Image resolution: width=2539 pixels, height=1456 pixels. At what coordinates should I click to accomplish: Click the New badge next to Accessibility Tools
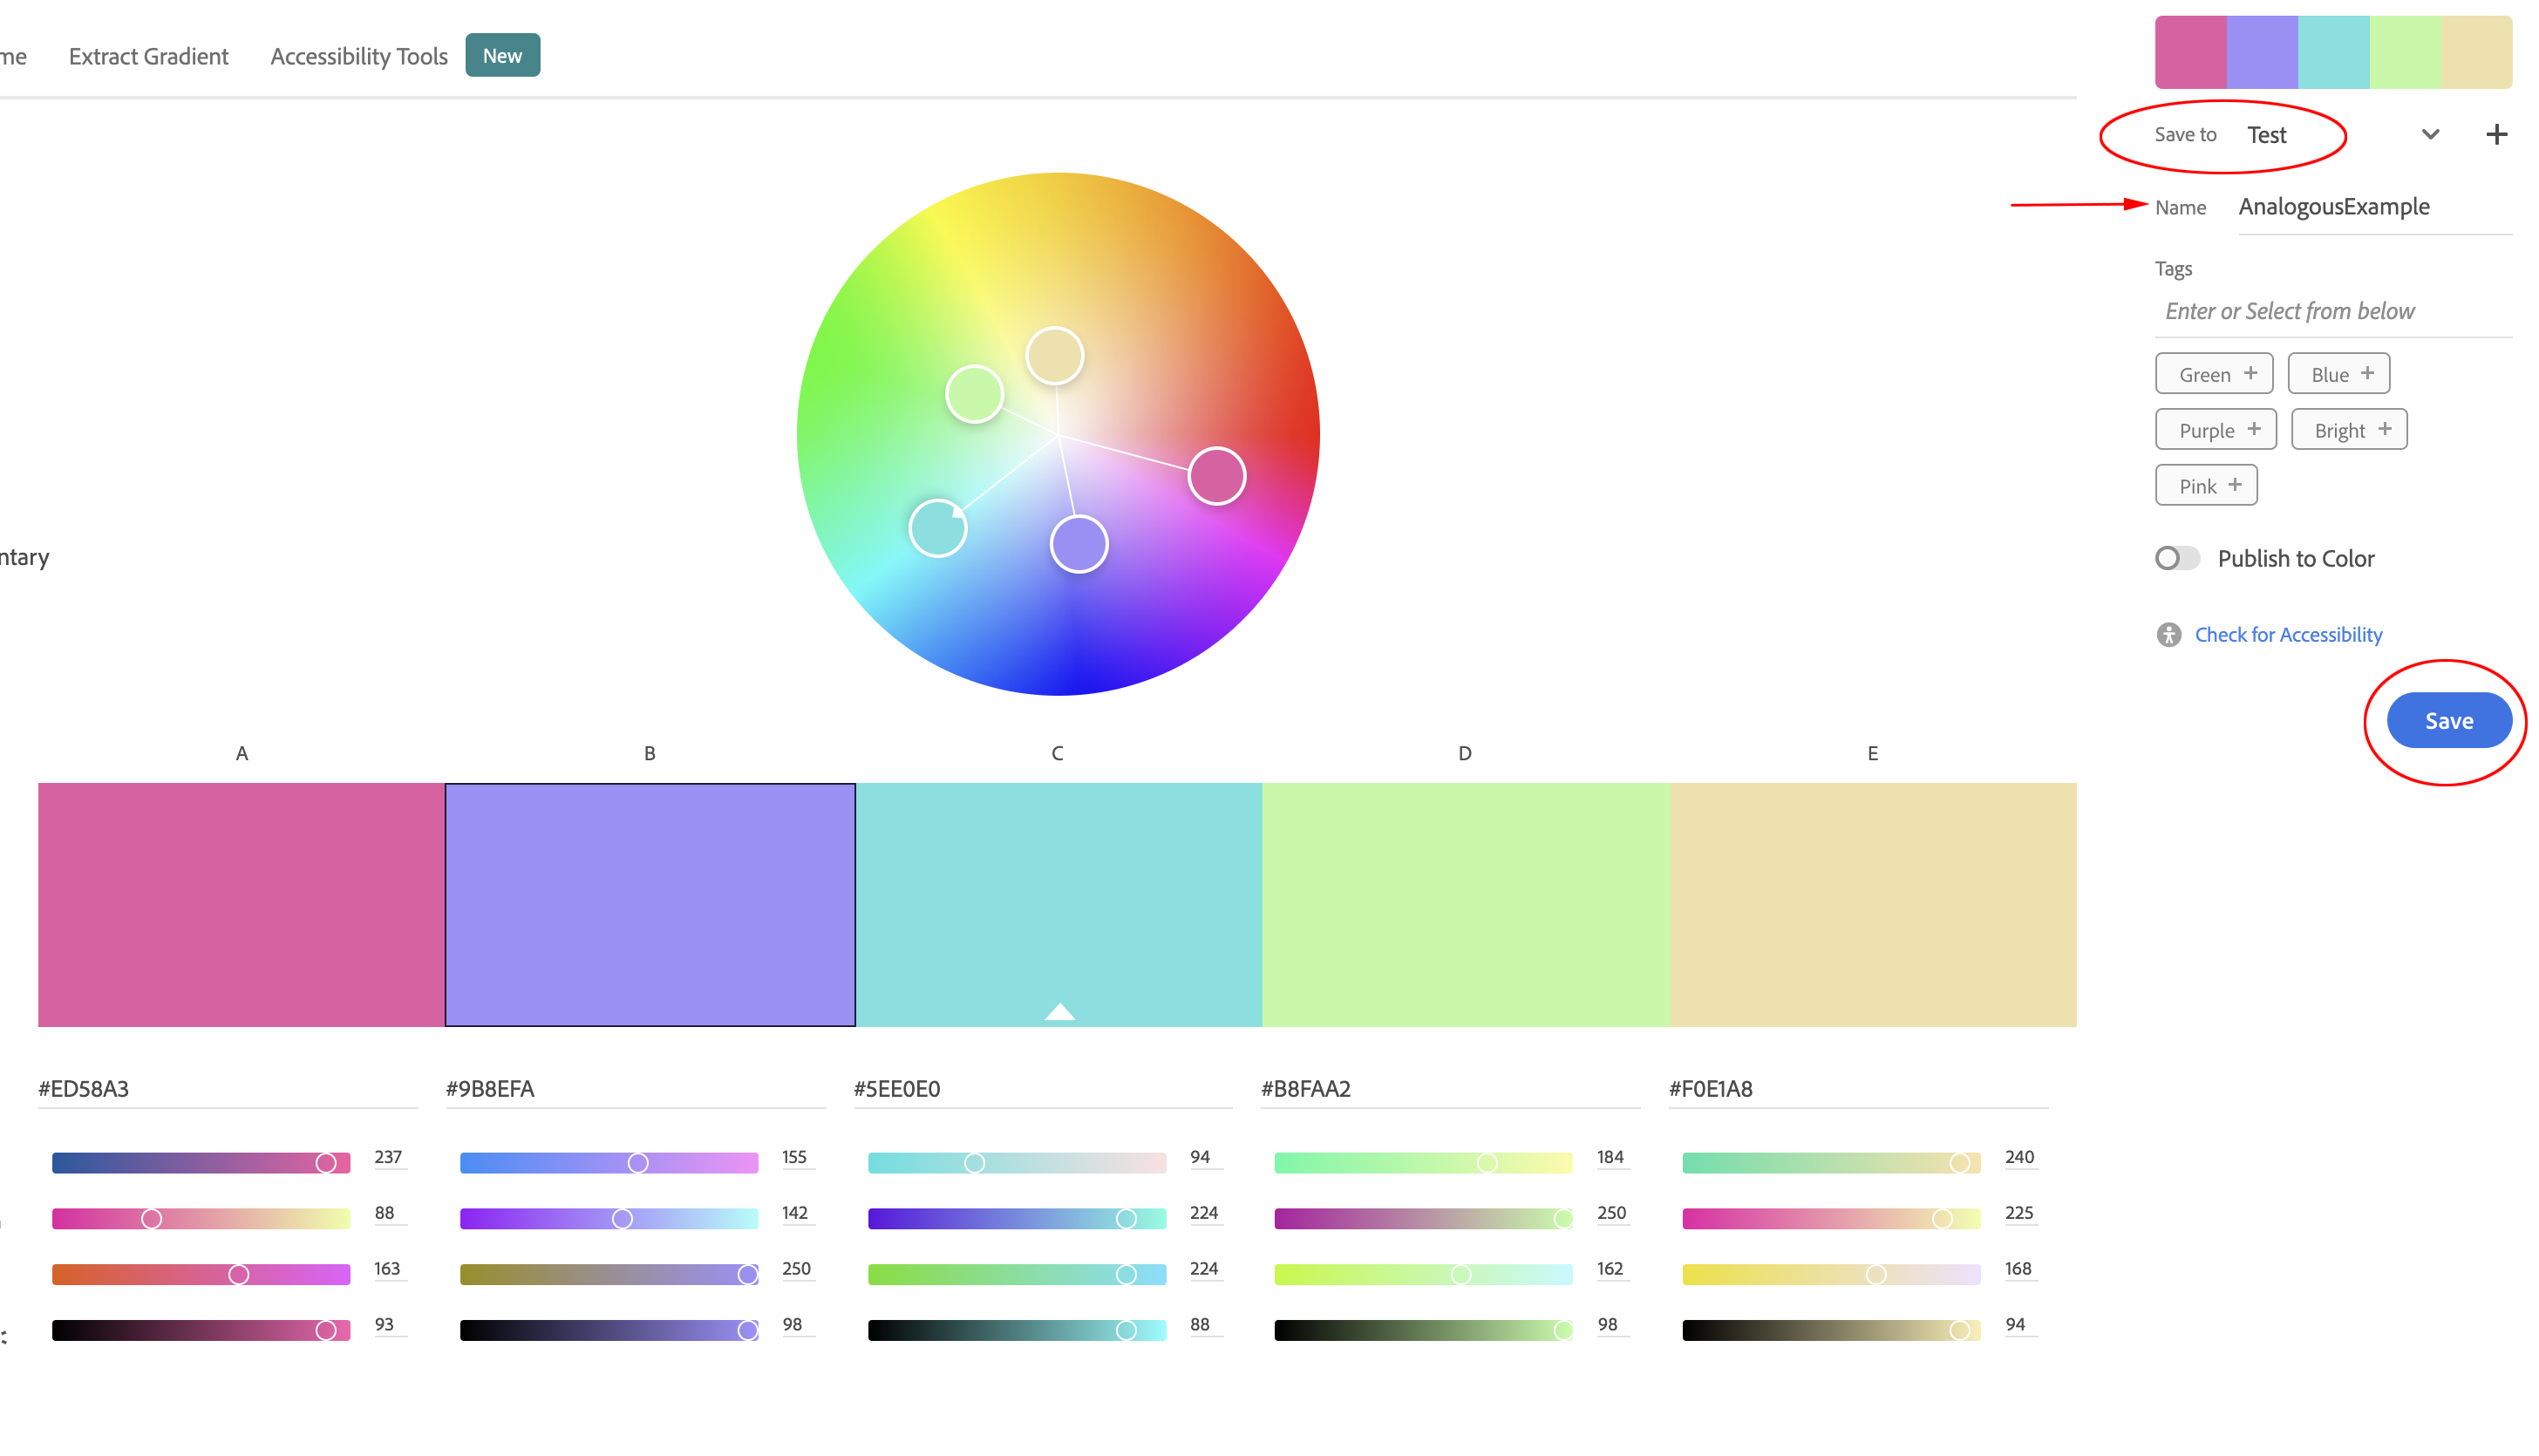pyautogui.click(x=502, y=55)
